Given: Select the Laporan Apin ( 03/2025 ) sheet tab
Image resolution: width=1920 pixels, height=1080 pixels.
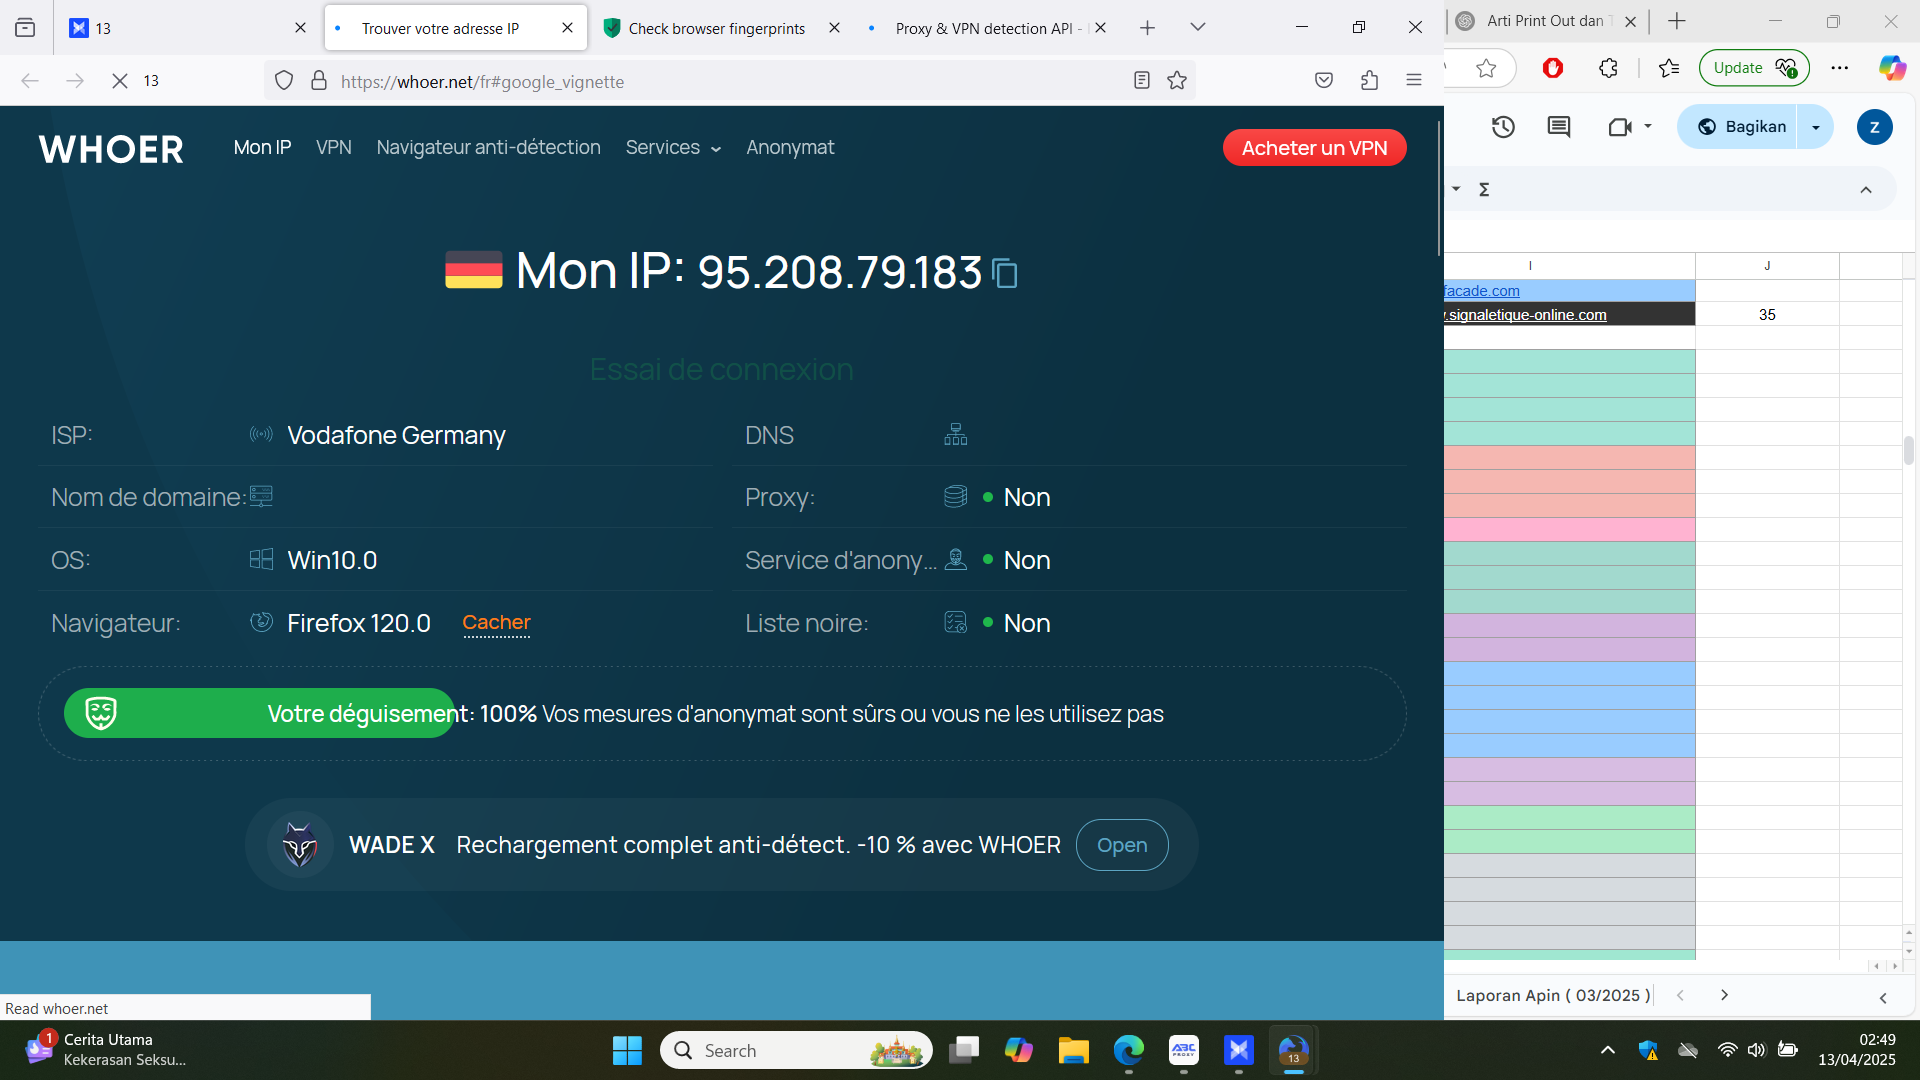Looking at the screenshot, I should (1553, 995).
